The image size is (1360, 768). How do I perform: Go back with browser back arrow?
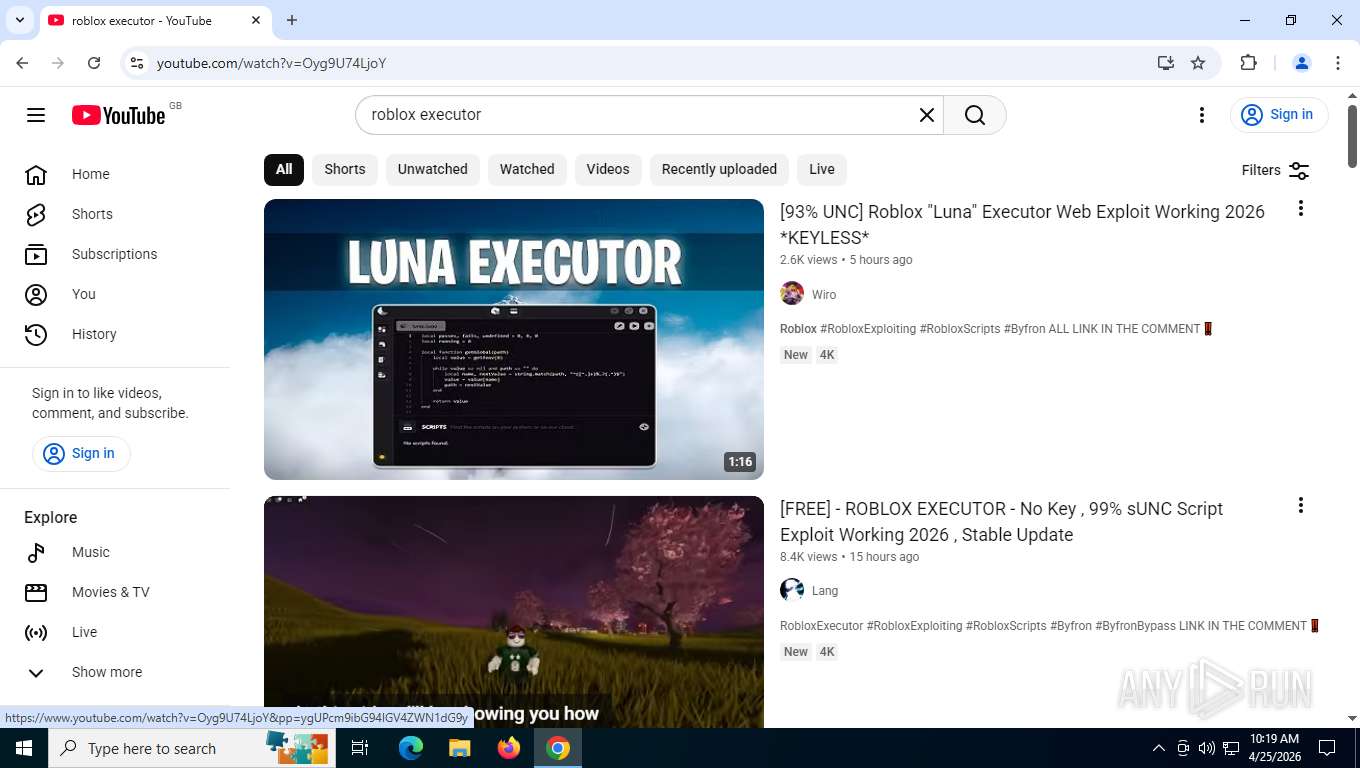click(22, 63)
